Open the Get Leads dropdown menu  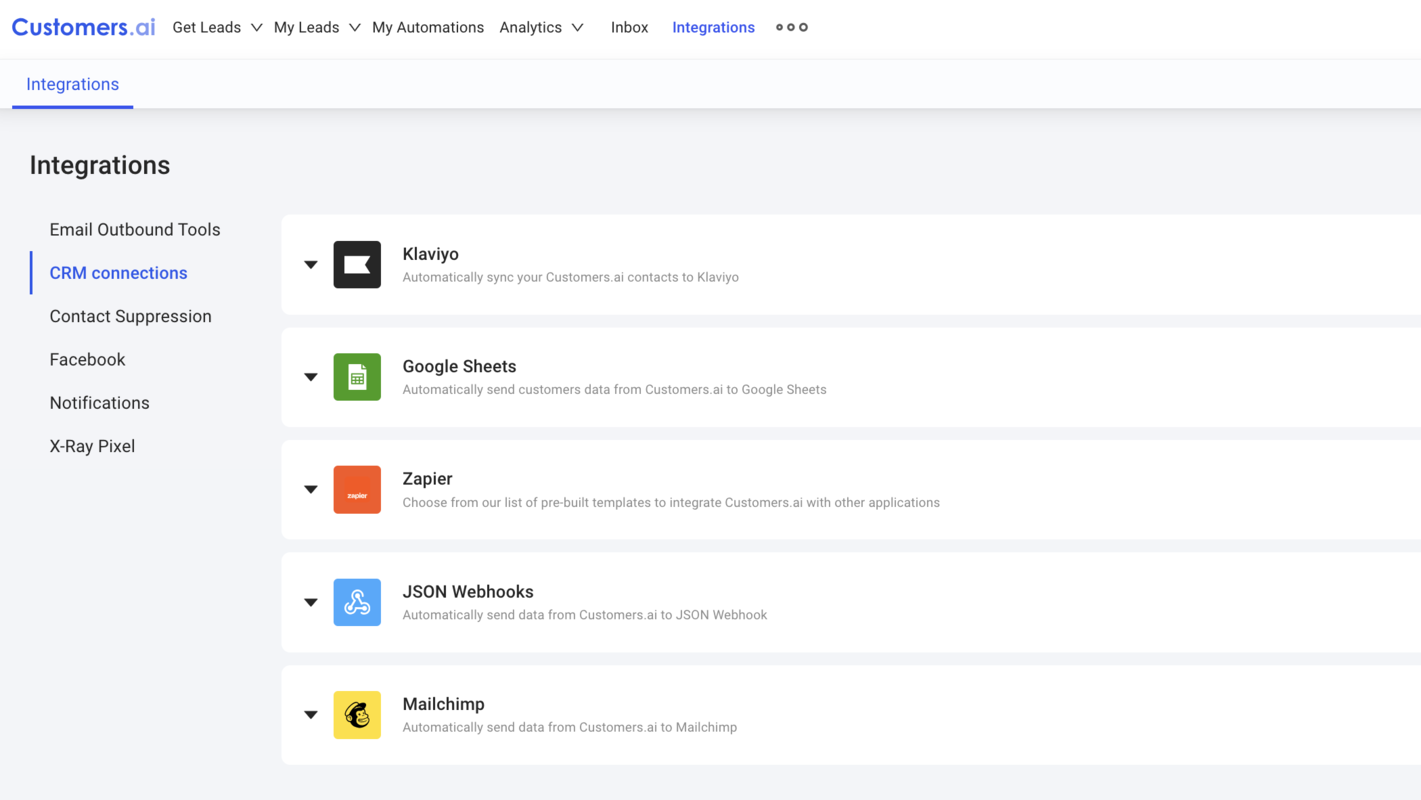[x=216, y=27]
